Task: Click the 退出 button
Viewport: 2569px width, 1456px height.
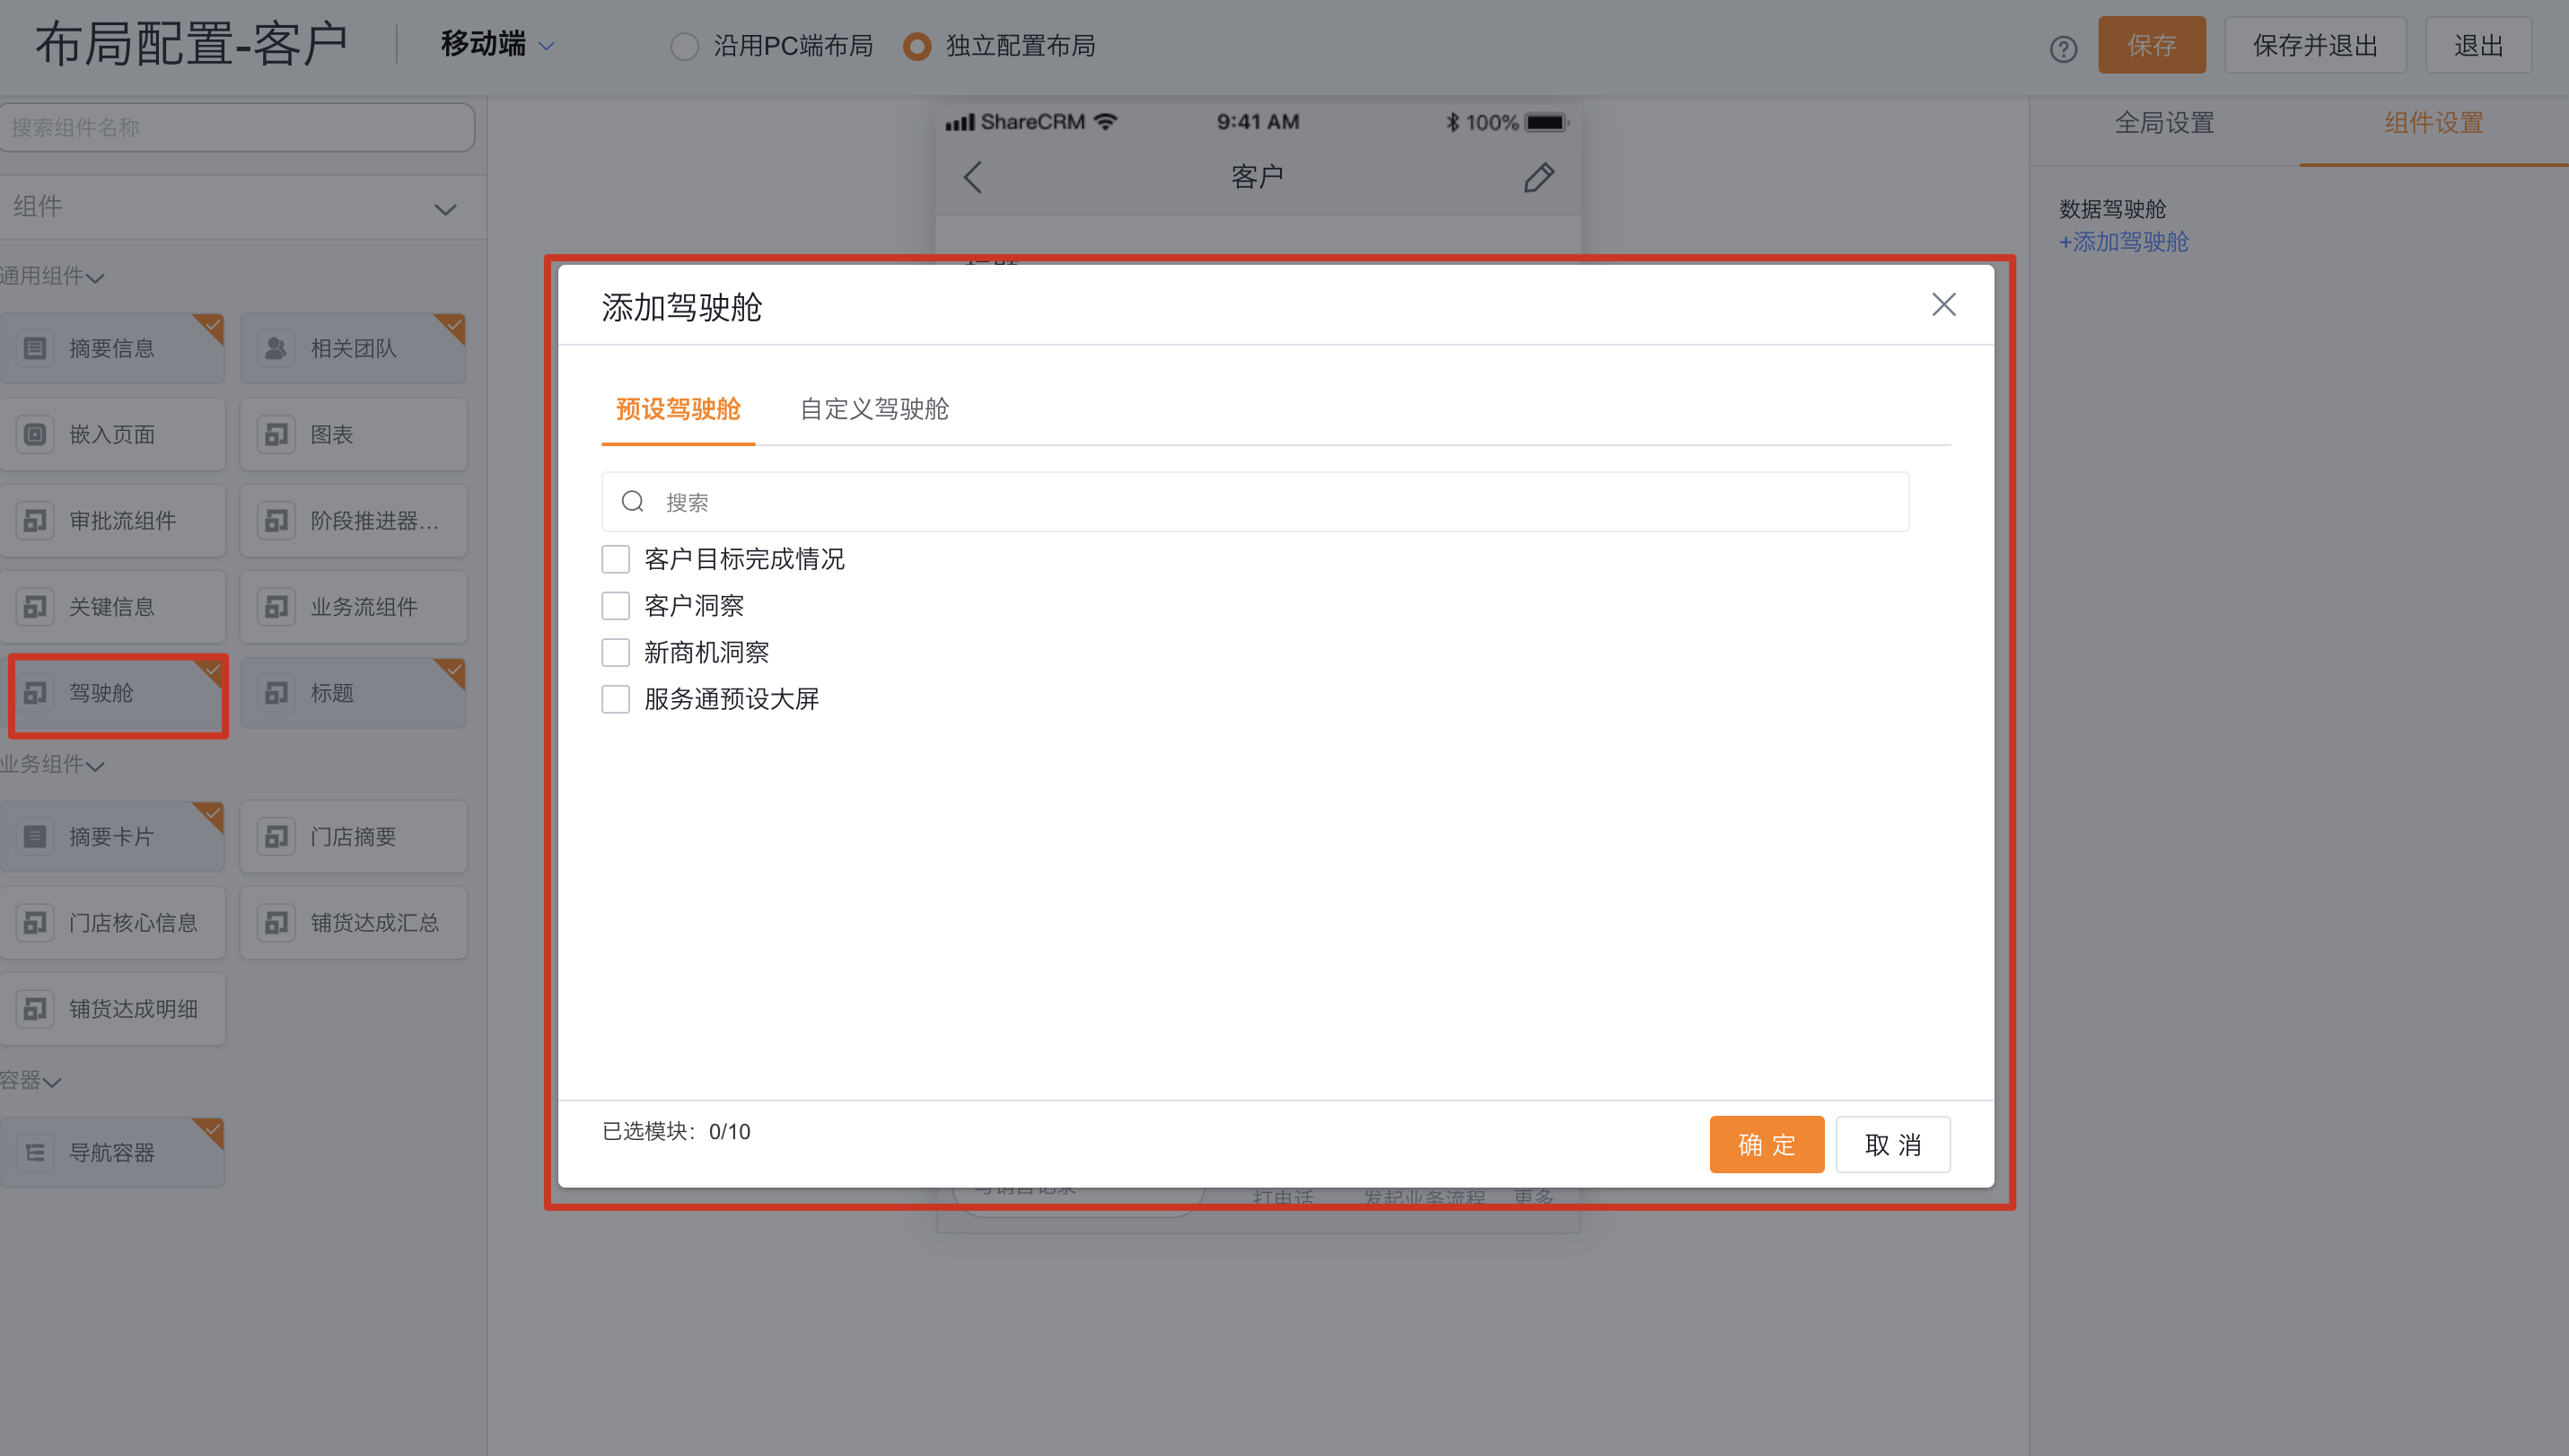Action: pyautogui.click(x=2478, y=45)
